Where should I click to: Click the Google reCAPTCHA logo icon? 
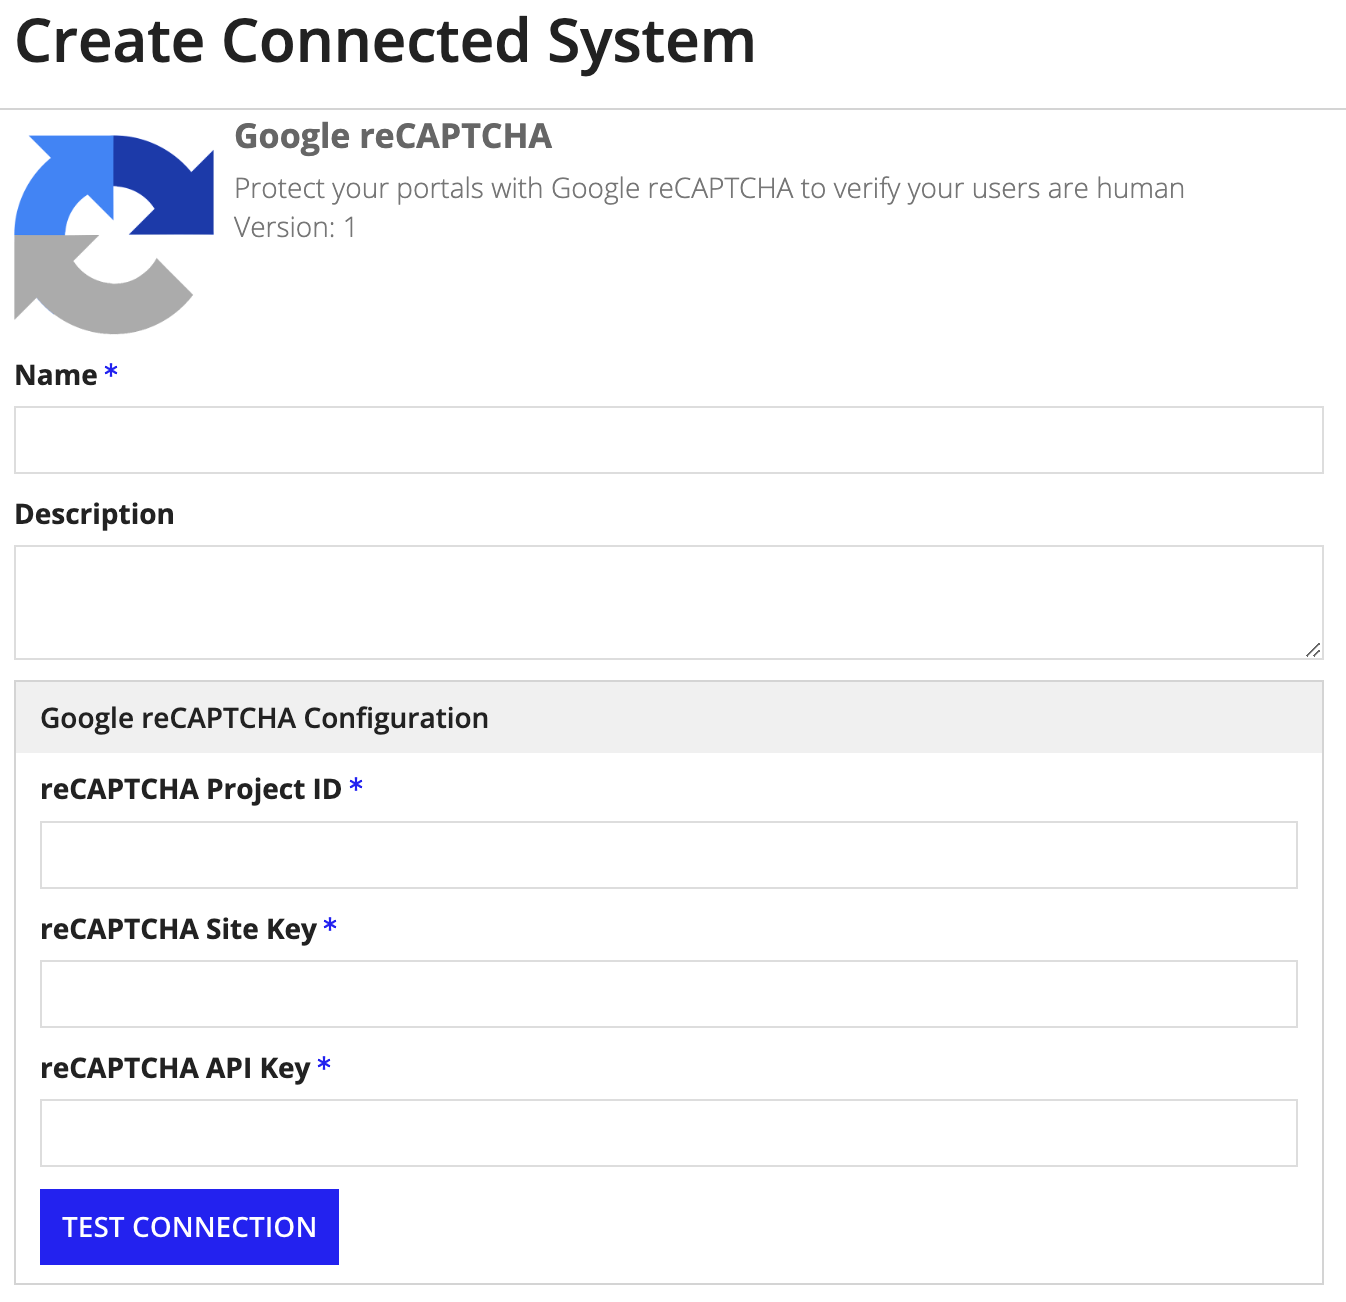tap(114, 235)
